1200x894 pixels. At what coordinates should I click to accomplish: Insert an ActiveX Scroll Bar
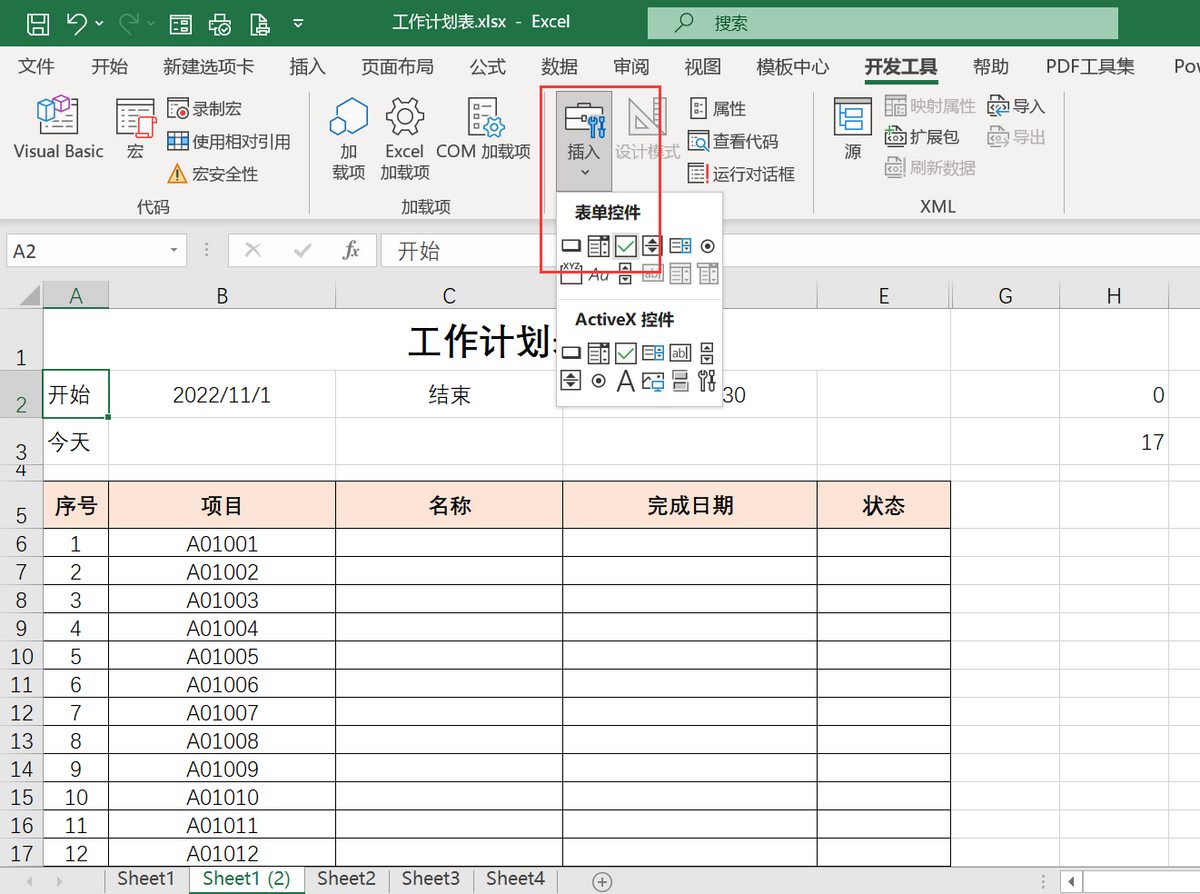(x=707, y=352)
